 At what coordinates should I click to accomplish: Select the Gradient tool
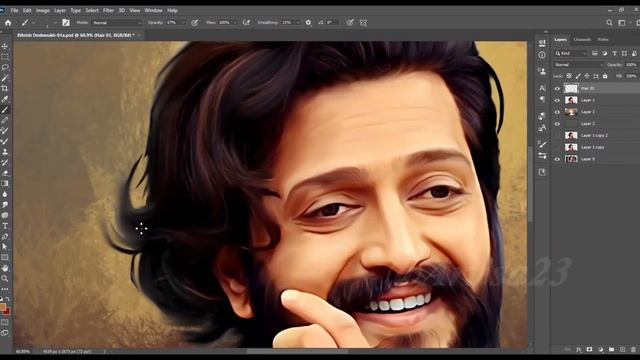pyautogui.click(x=5, y=184)
